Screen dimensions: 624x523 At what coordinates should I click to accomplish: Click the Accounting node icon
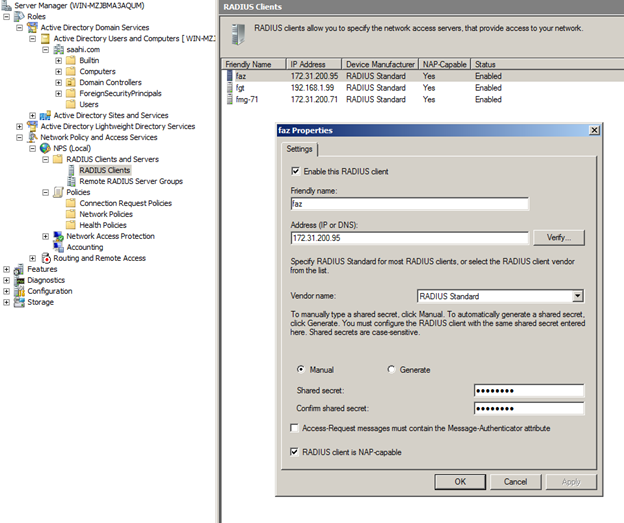point(58,247)
